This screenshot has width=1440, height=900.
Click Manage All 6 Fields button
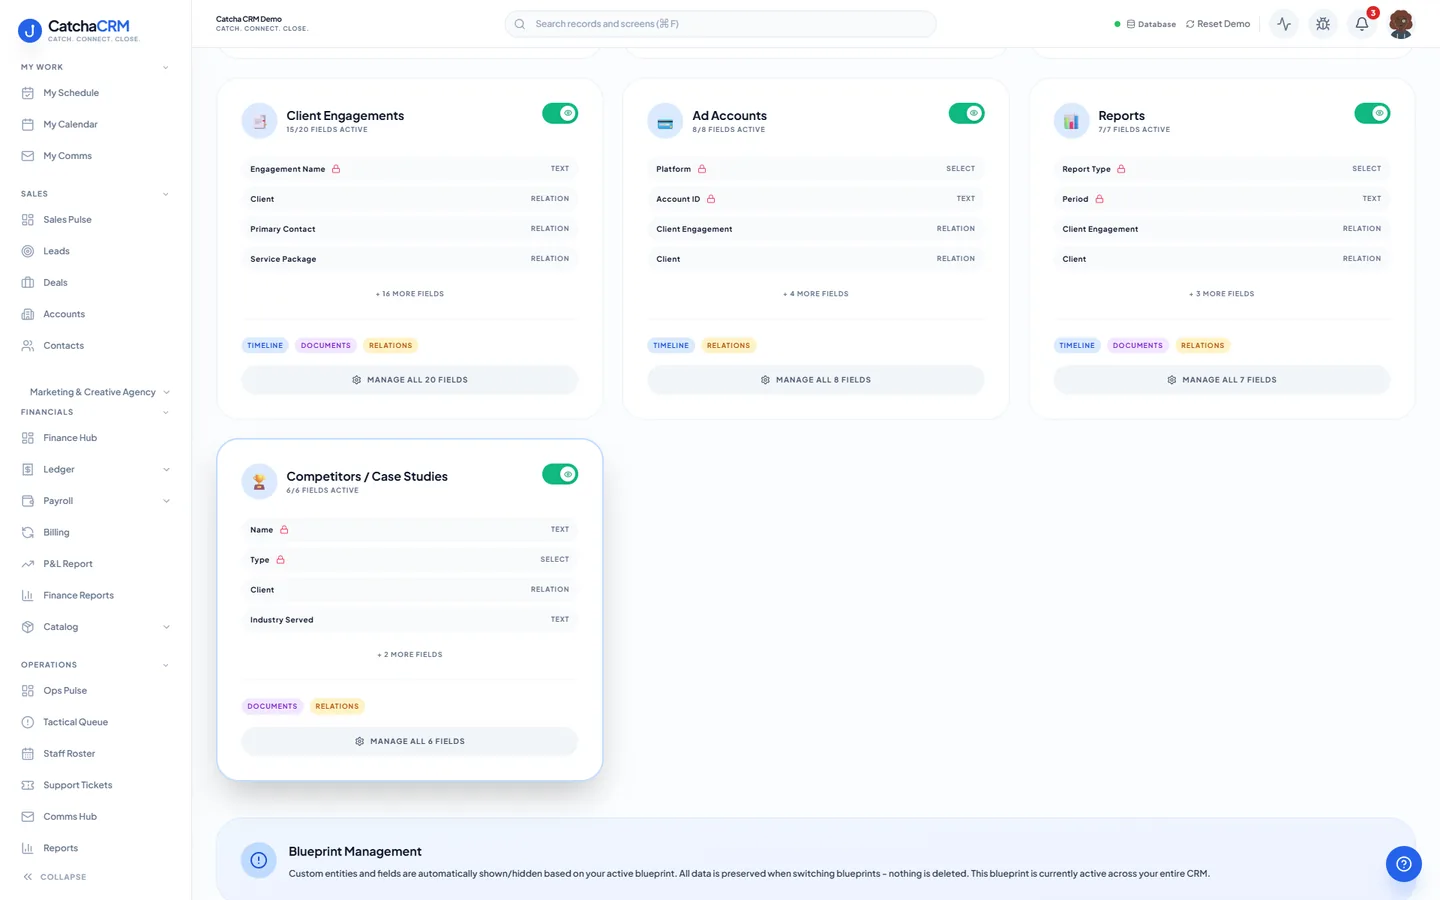(410, 741)
